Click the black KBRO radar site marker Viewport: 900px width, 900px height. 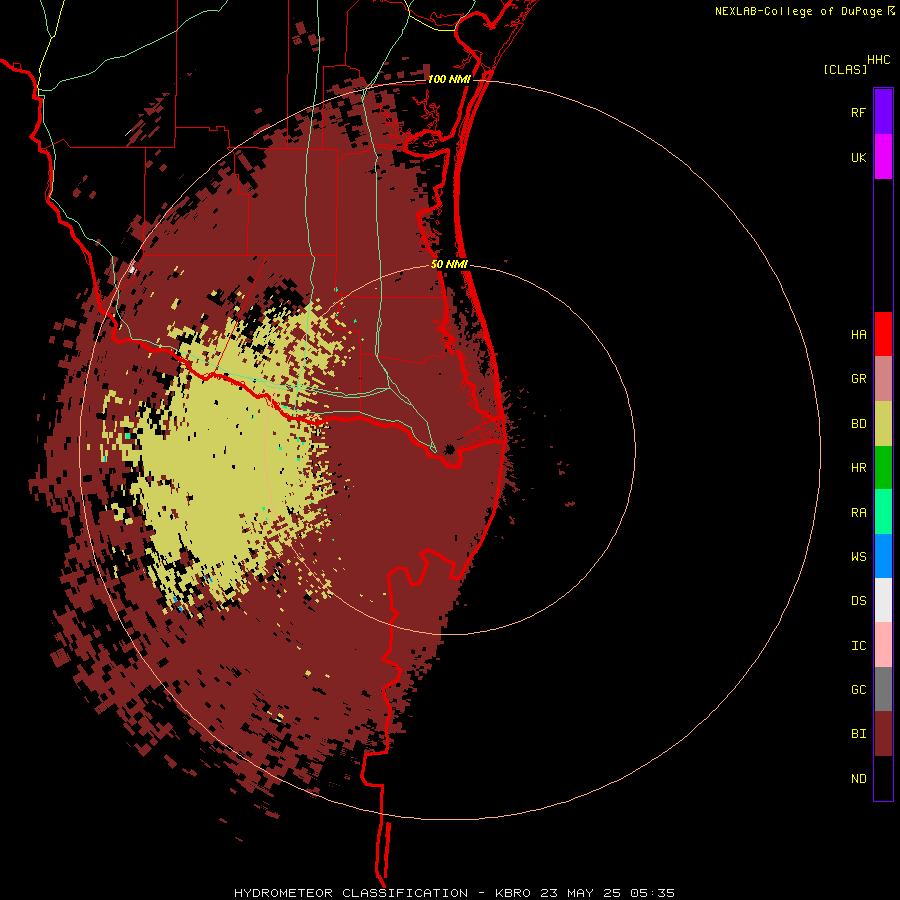click(x=449, y=449)
